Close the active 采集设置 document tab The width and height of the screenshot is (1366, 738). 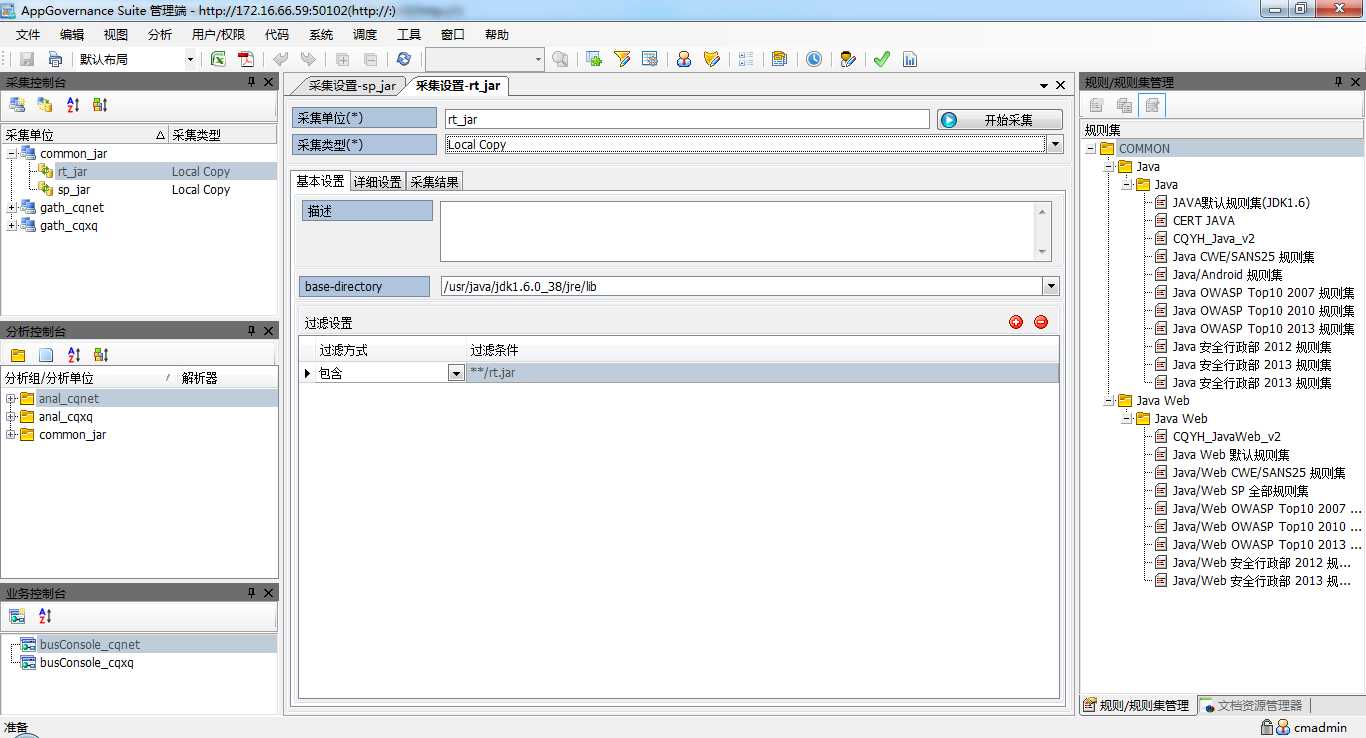pos(1061,86)
